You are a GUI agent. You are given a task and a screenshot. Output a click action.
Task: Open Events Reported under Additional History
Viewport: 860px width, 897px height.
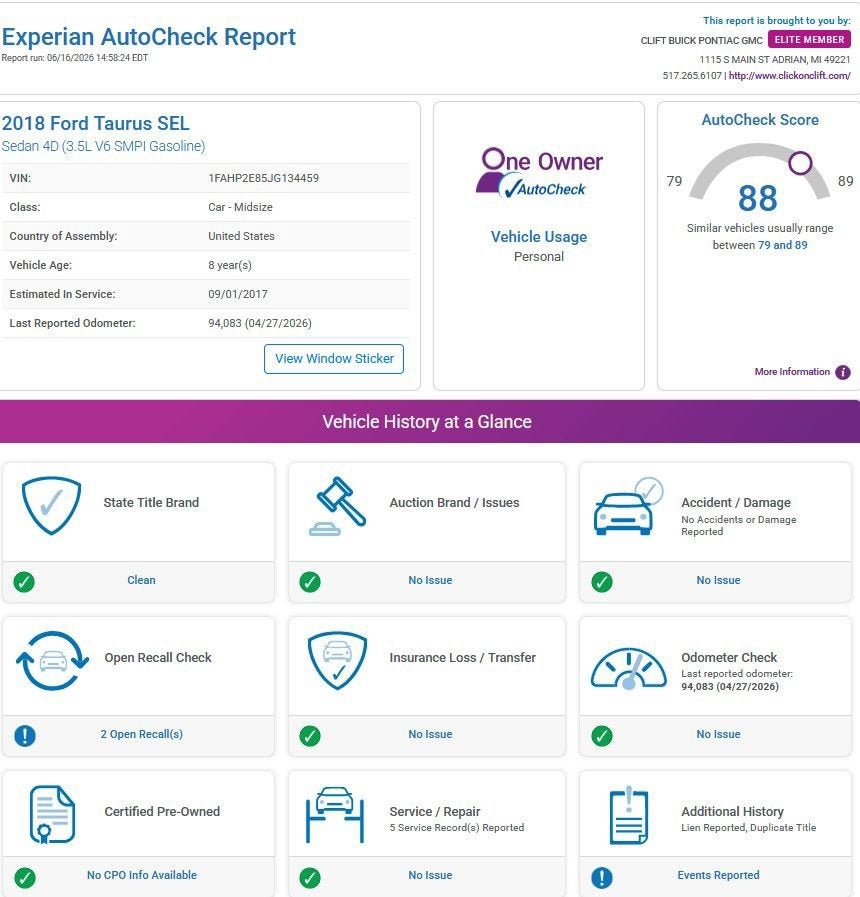click(x=718, y=875)
